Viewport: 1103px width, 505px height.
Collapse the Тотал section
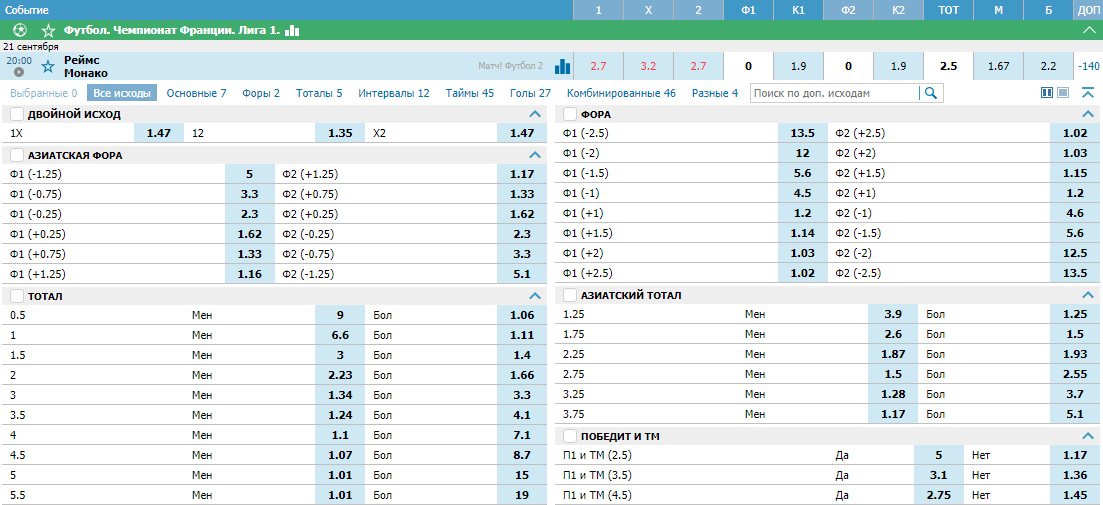(x=535, y=296)
